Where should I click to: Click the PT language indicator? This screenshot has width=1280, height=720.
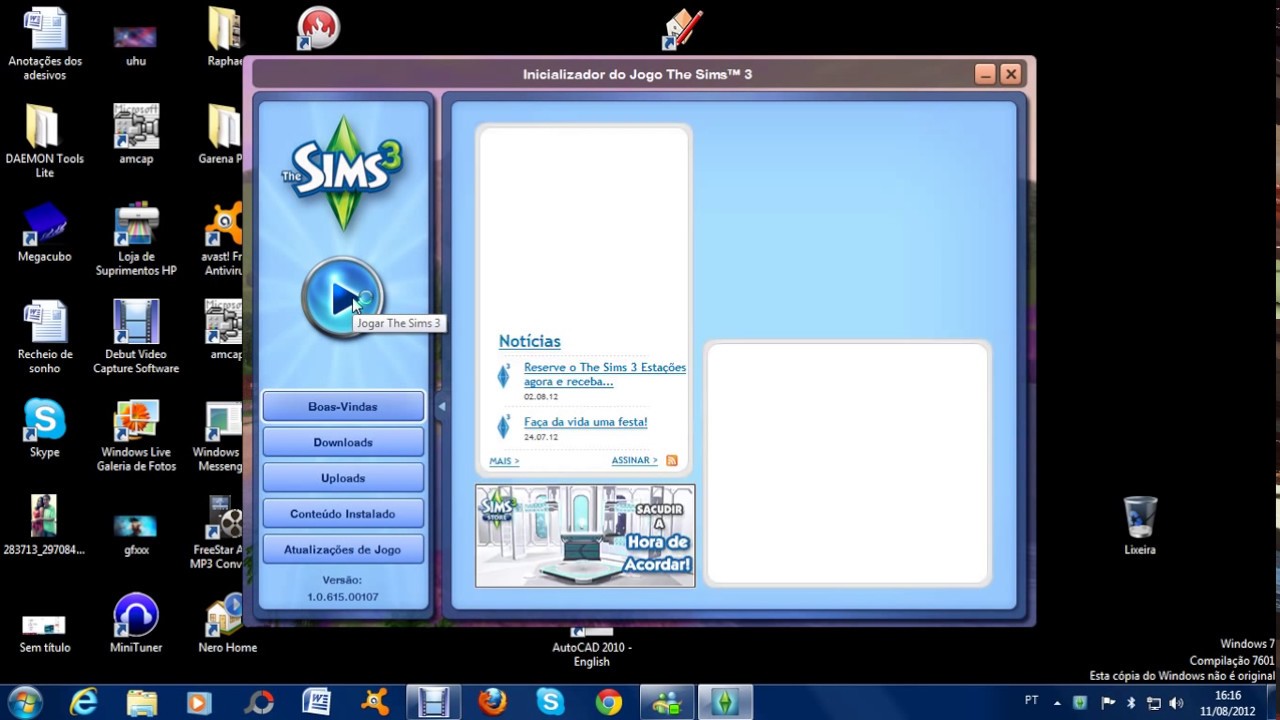pyautogui.click(x=1032, y=700)
